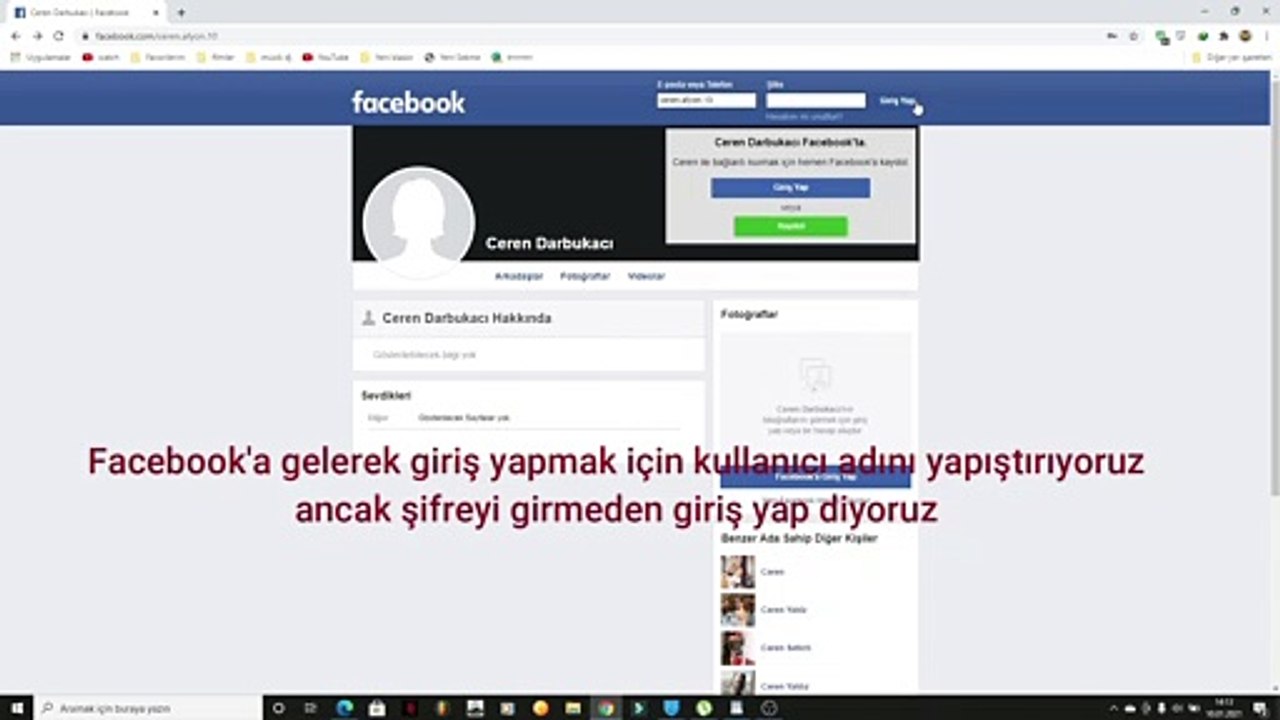Open Microsoft Store from the taskbar
The height and width of the screenshot is (720, 1280).
pyautogui.click(x=377, y=708)
